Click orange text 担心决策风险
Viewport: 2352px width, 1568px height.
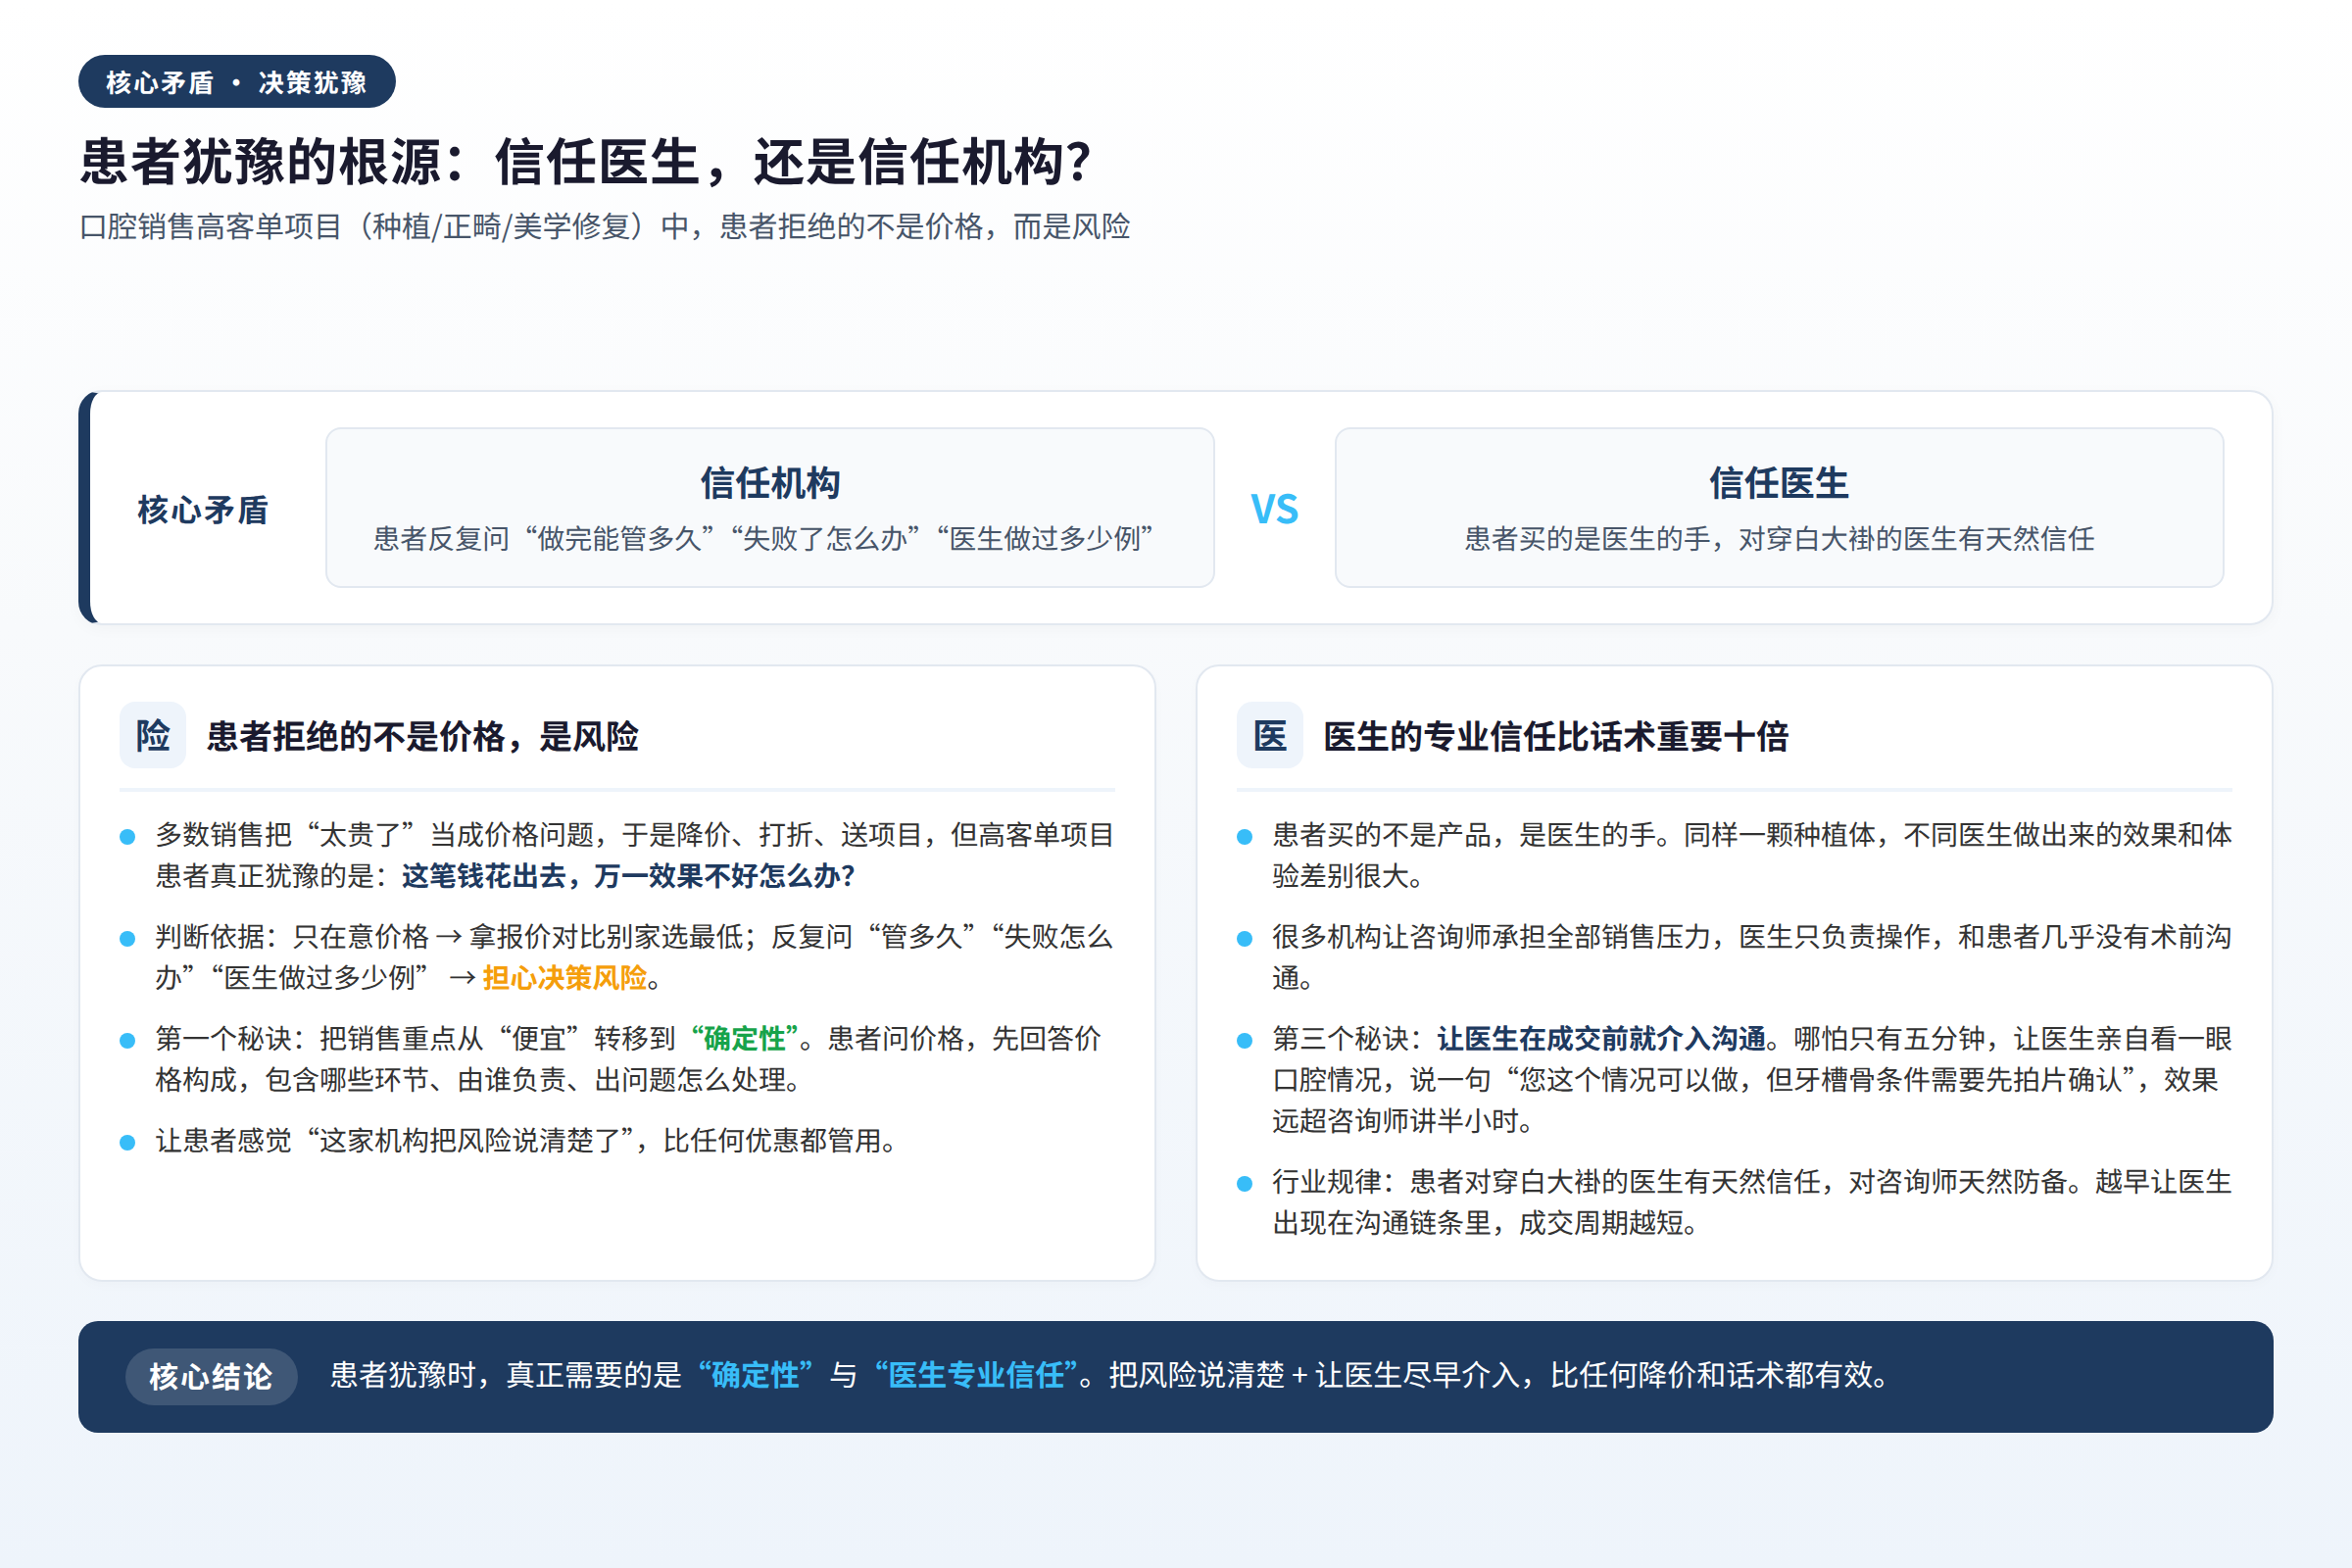[x=565, y=977]
